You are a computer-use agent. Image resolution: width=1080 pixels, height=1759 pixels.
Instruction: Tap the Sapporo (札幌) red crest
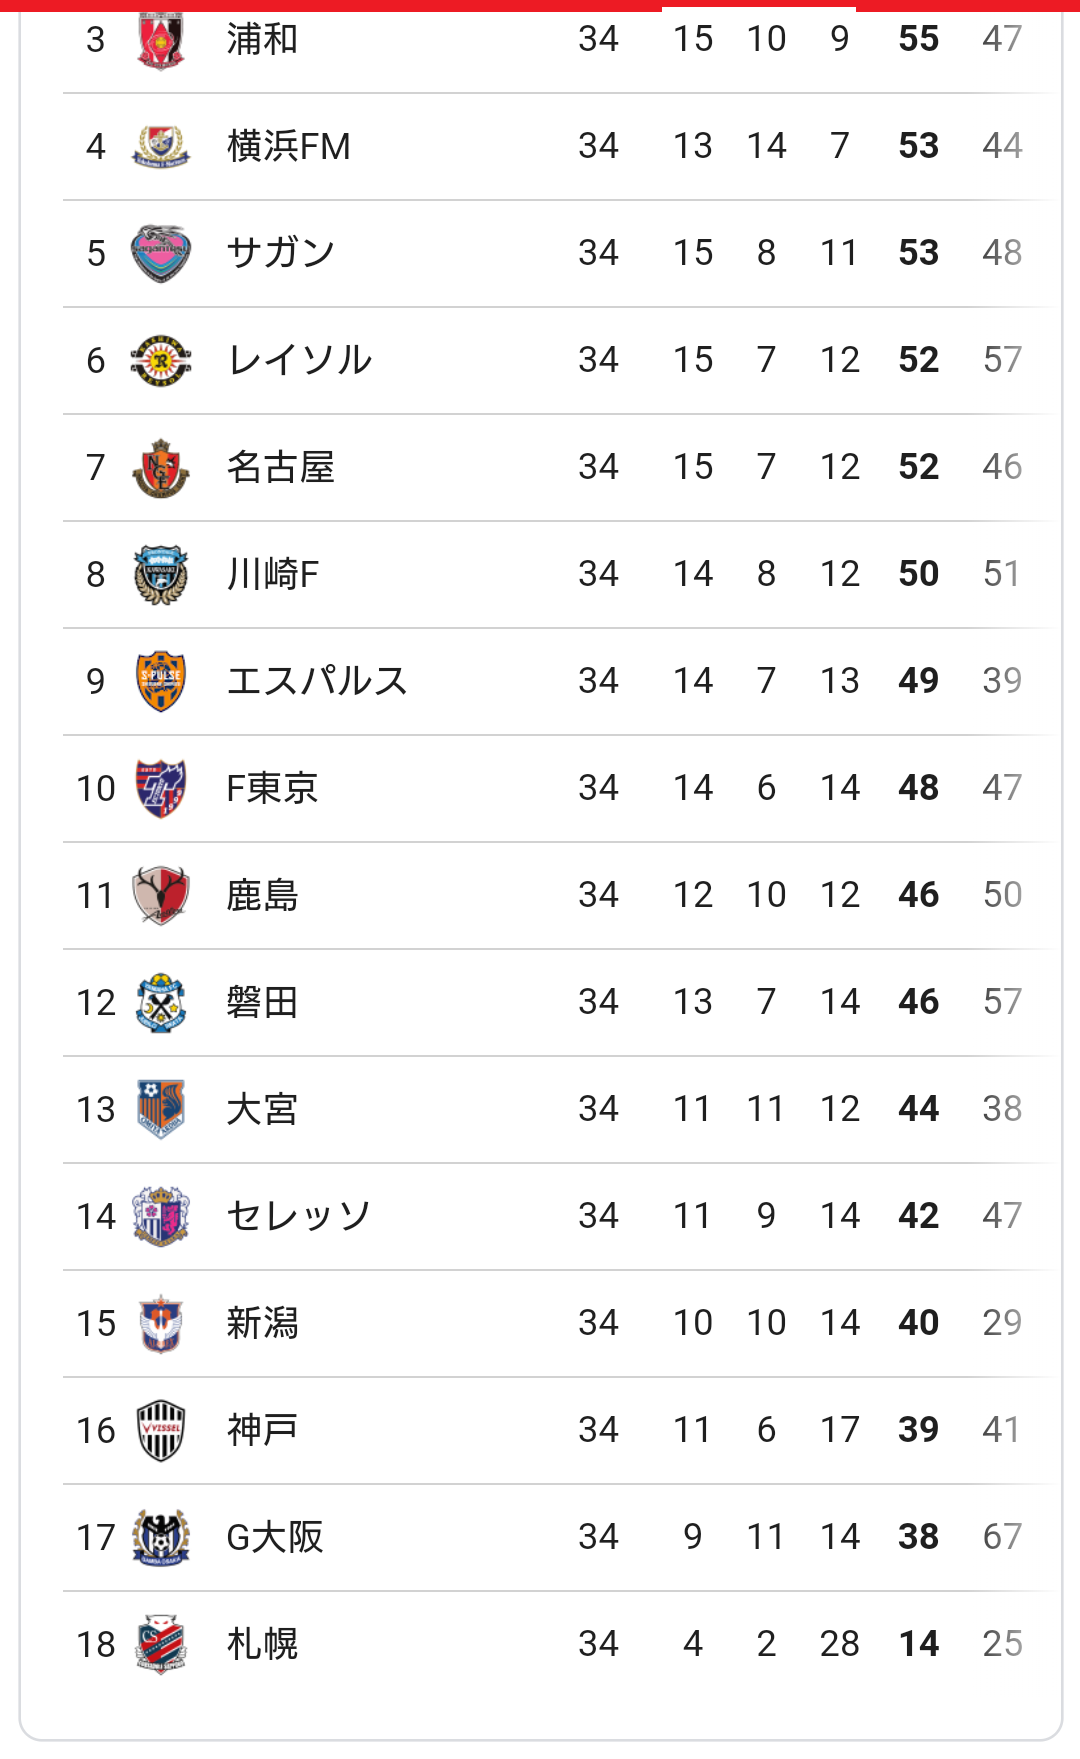coord(161,1644)
